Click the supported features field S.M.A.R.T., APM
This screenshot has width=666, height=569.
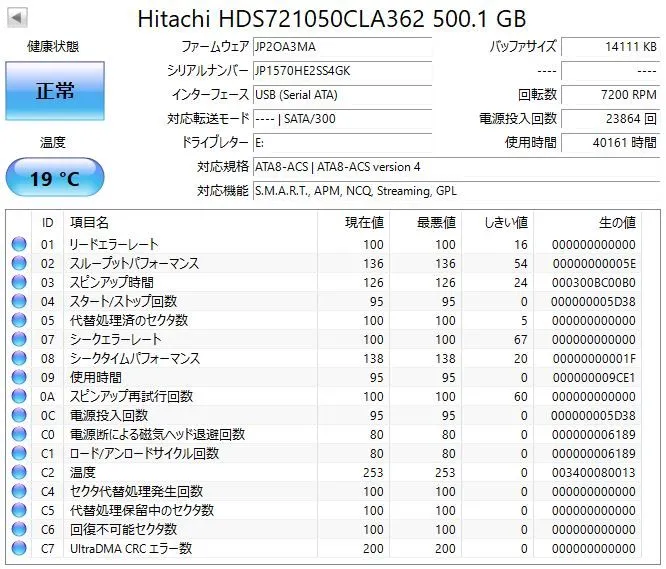tap(457, 191)
